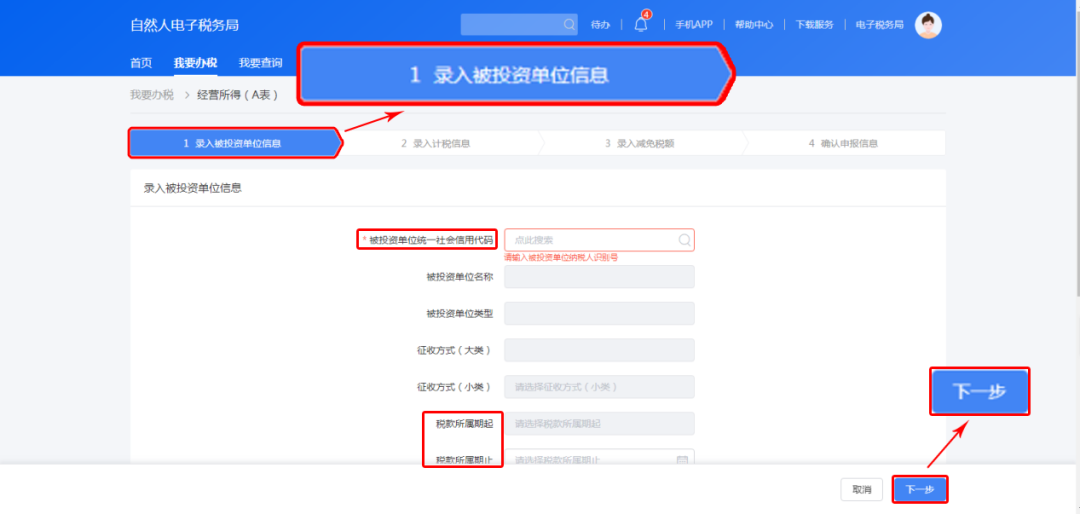Select step 2 录入计税信息
This screenshot has height=514, width=1080.
(x=435, y=143)
